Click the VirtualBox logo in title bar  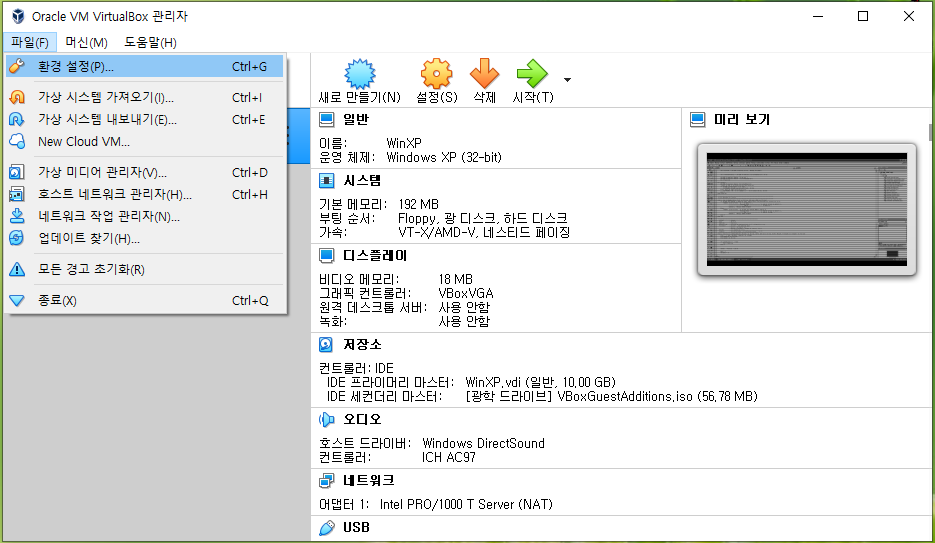click(18, 16)
